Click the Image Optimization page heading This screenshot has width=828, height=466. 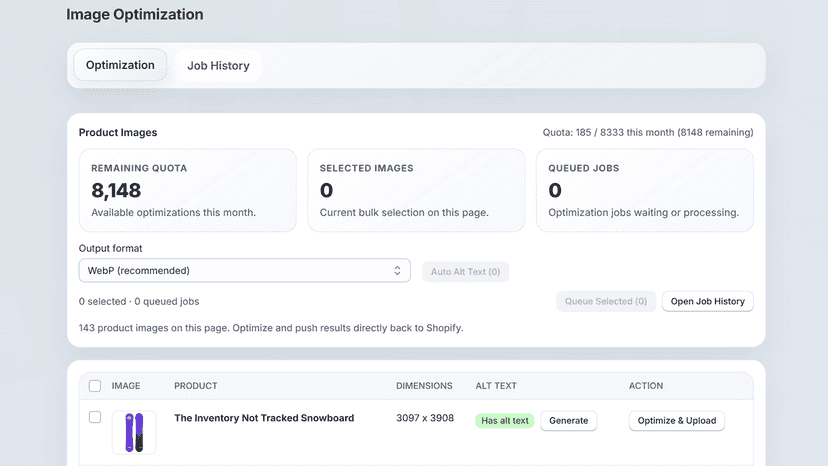[x=135, y=14]
